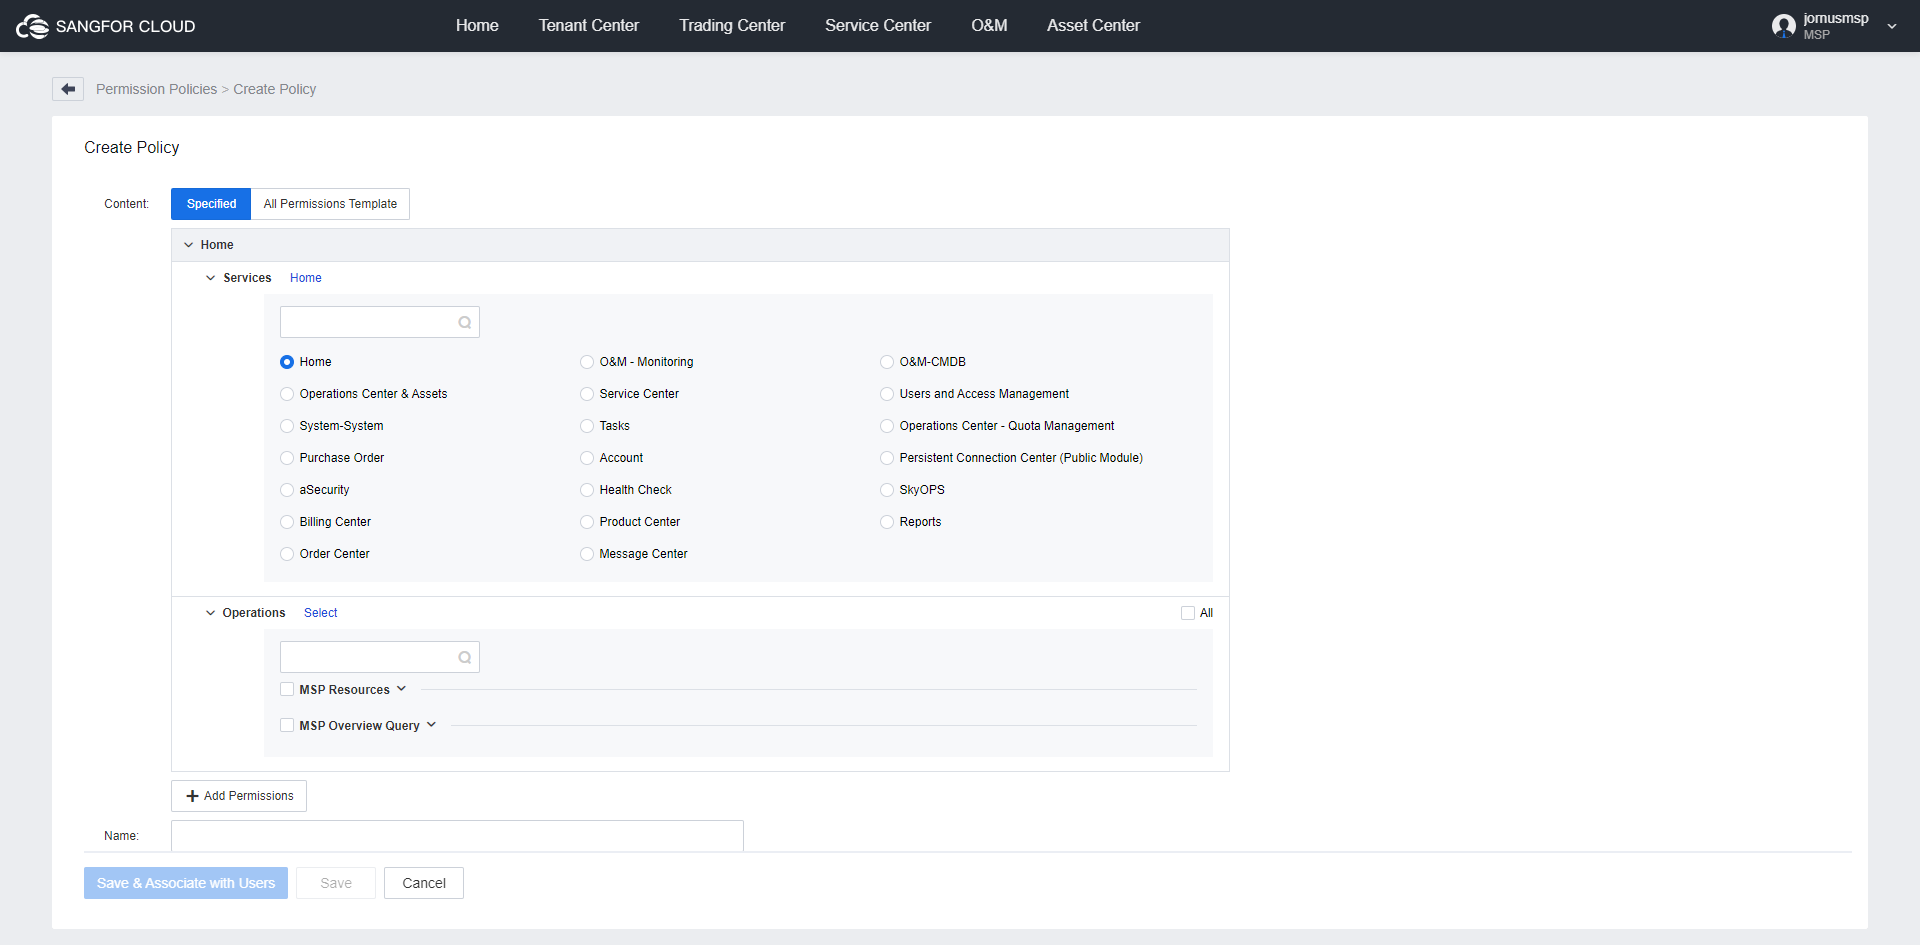Click the Cancel button
1920x945 pixels.
tap(424, 883)
